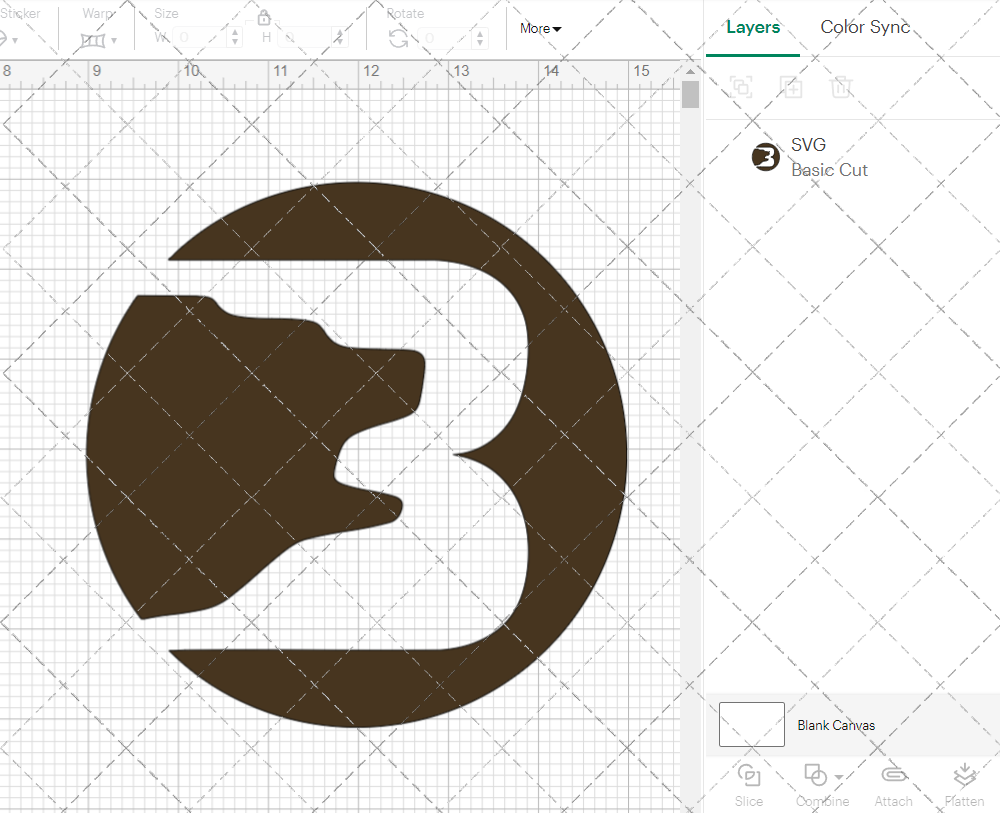Duplicate the layer using the duplicate icon

pyautogui.click(x=791, y=87)
